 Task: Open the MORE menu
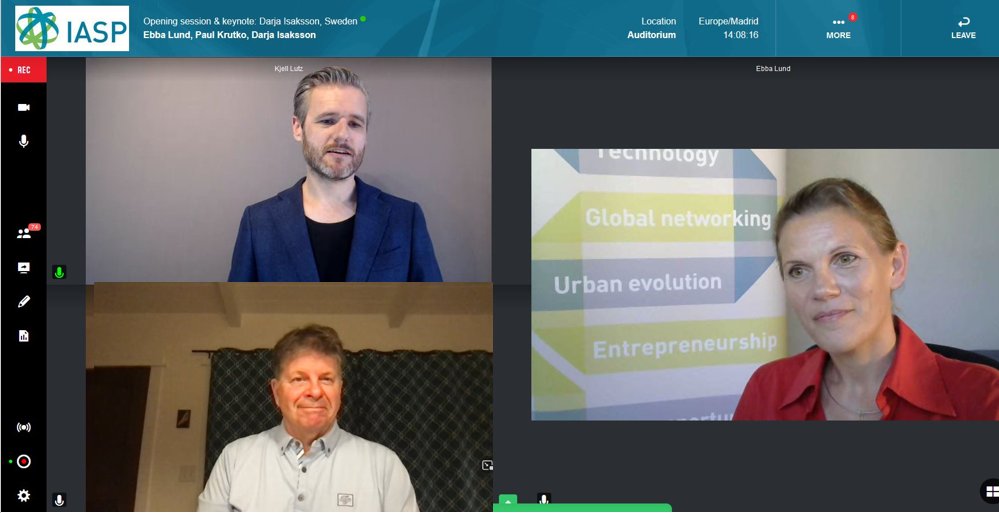pos(838,29)
